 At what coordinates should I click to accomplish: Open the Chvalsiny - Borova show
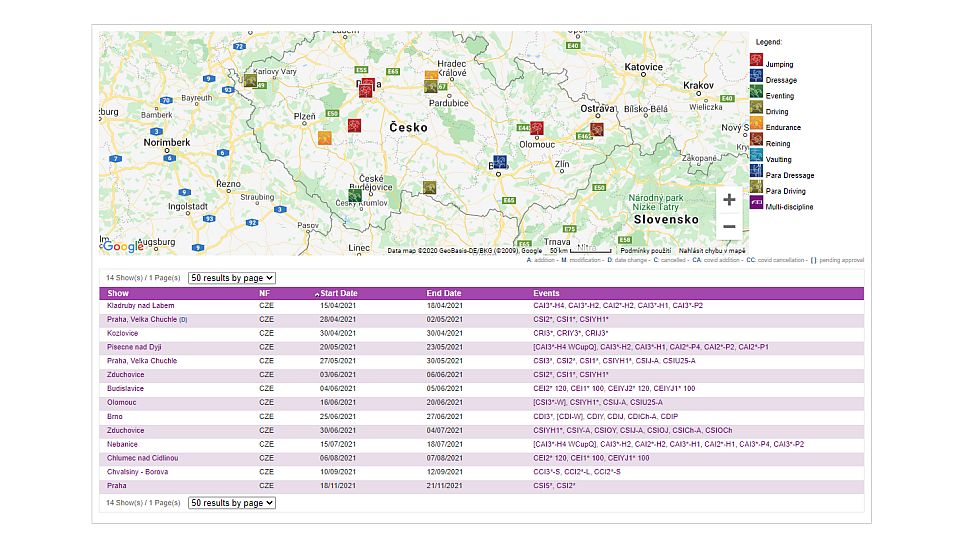click(x=138, y=472)
